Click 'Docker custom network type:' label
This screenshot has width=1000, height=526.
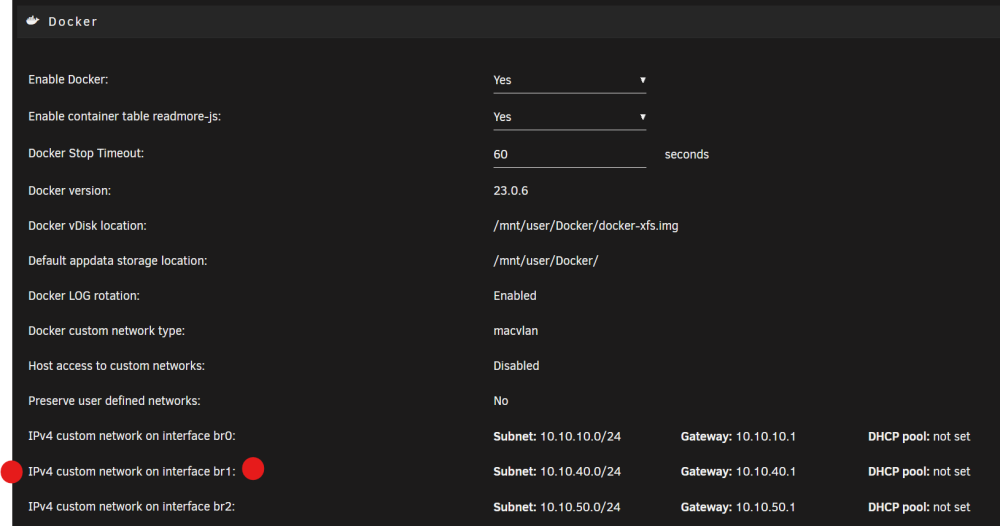[x=107, y=331]
